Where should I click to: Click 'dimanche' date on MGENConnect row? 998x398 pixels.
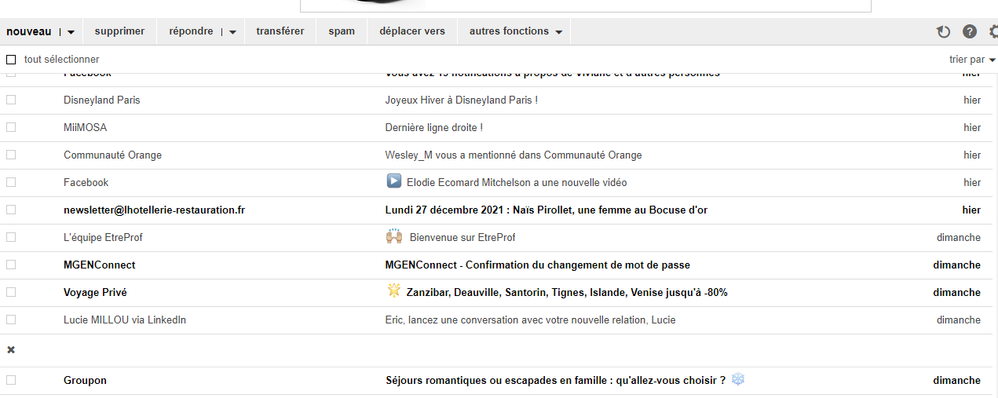coord(957,264)
